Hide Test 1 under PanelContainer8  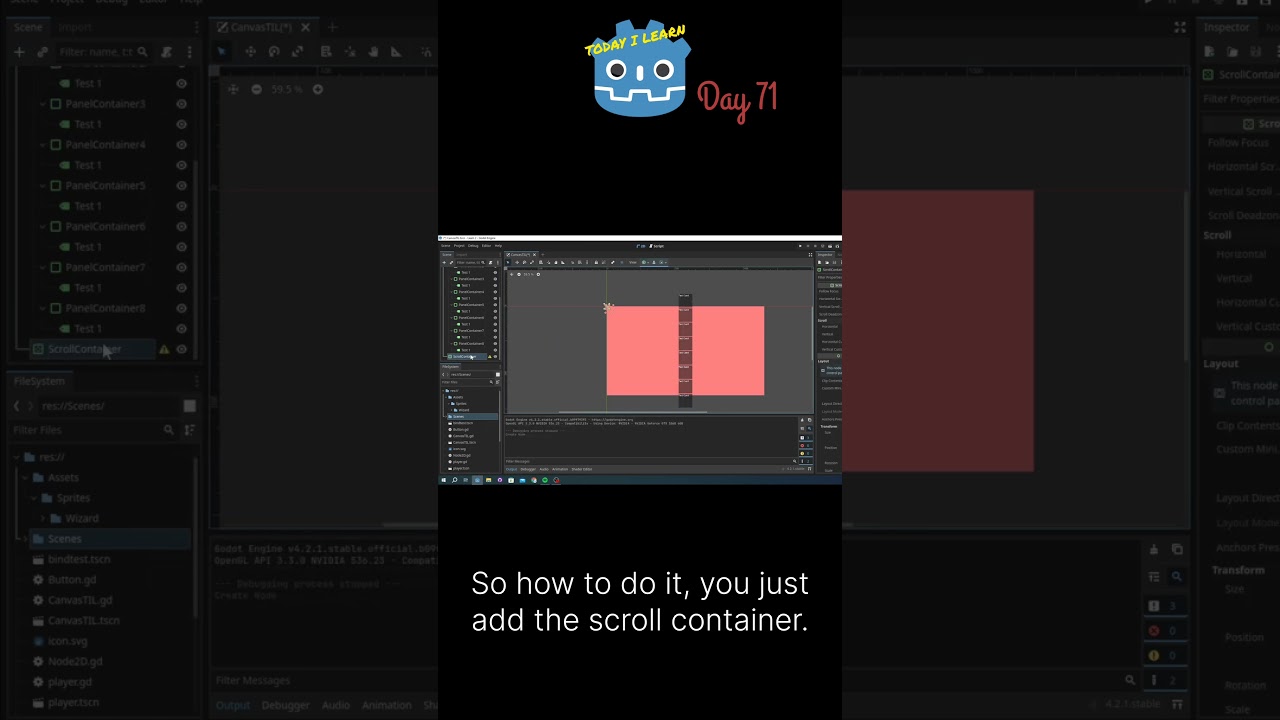[x=181, y=329]
